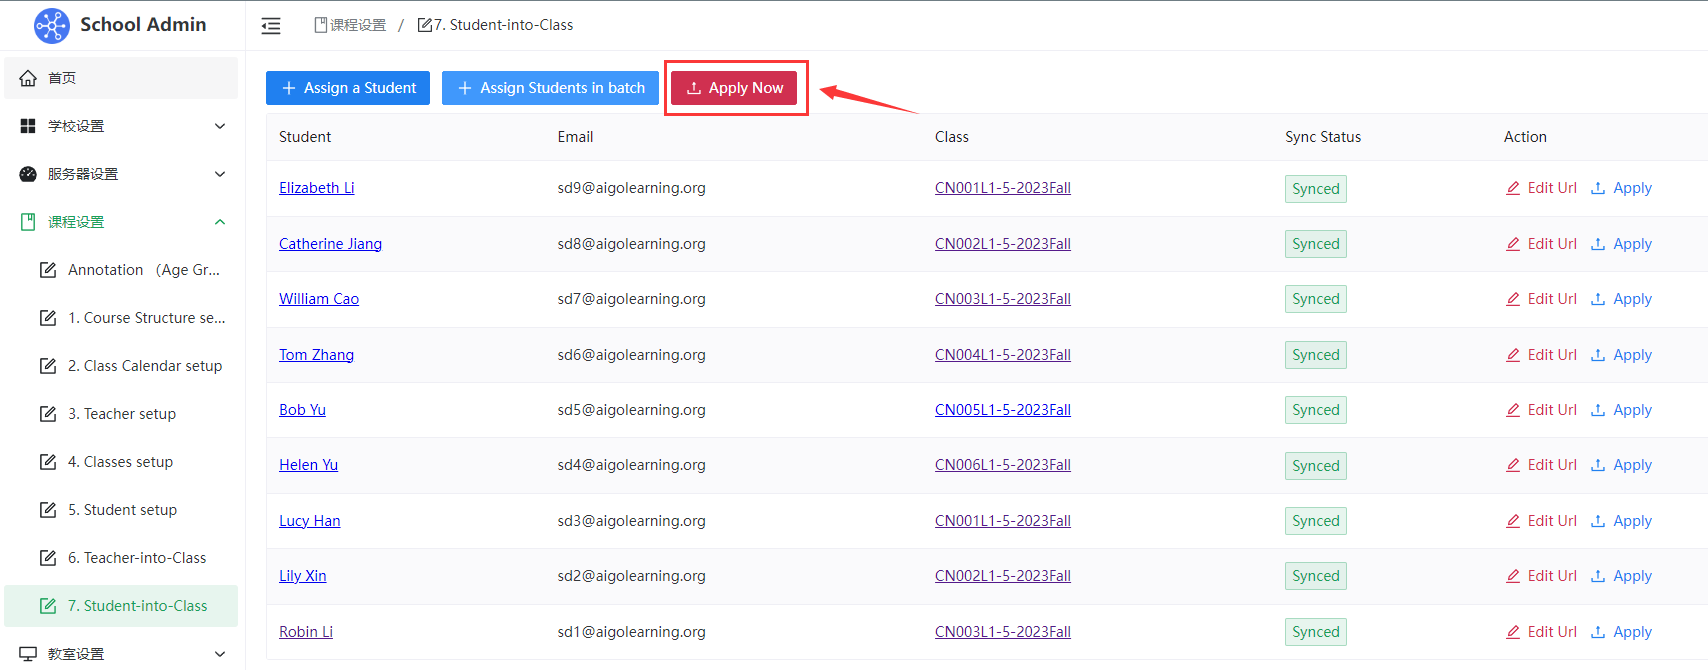Click the home icon beside 首页
Screen dimensions: 1708x670
(28, 78)
